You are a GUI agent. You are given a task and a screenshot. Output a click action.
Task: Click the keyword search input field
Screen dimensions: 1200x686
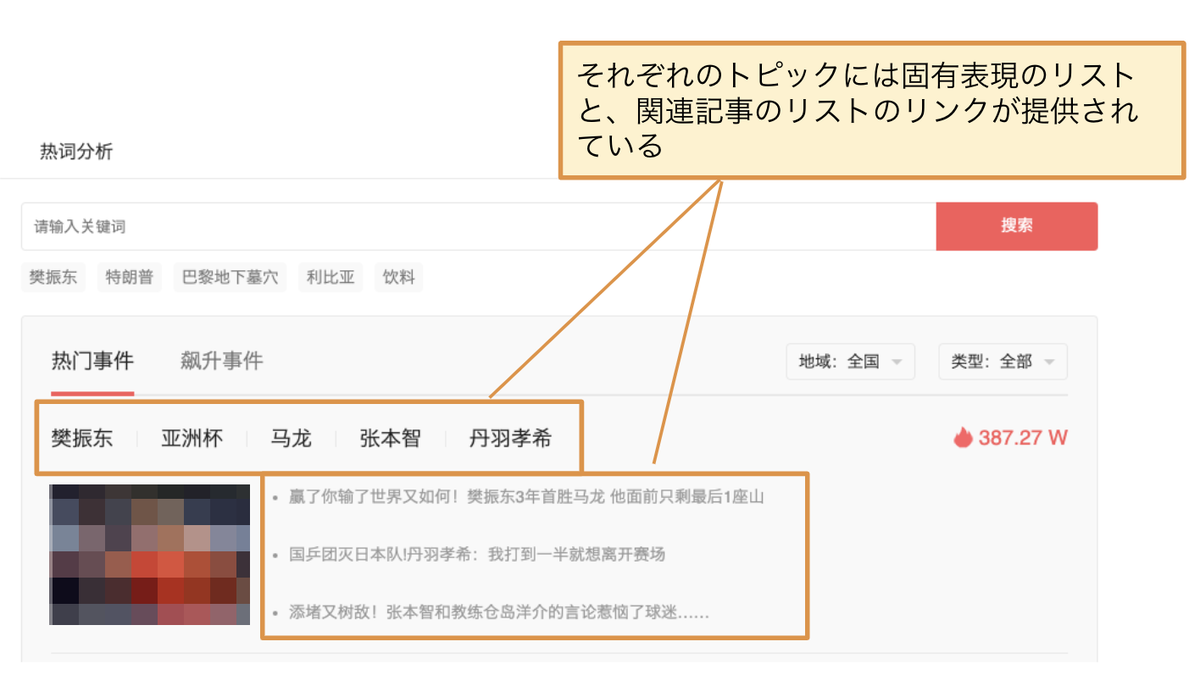click(400, 226)
